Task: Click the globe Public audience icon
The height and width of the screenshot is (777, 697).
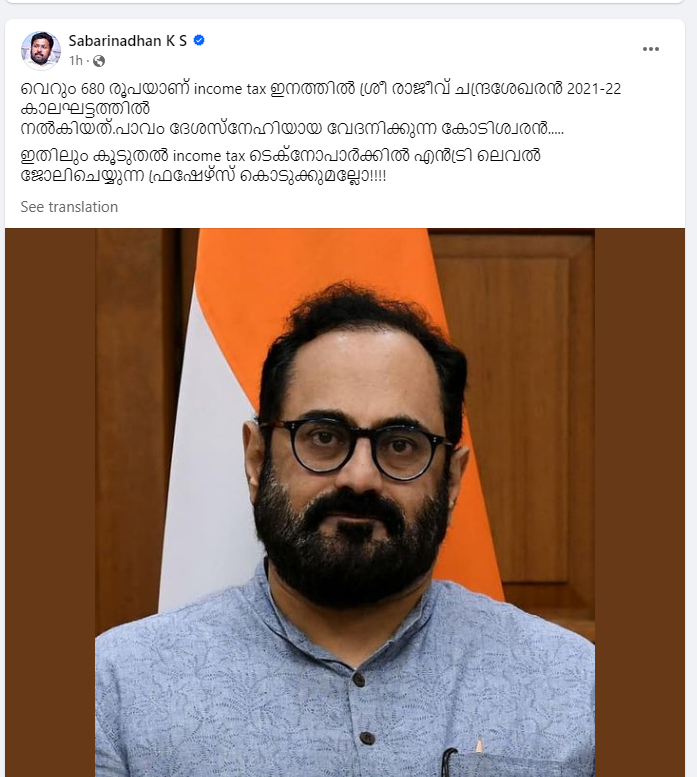Action: click(99, 61)
